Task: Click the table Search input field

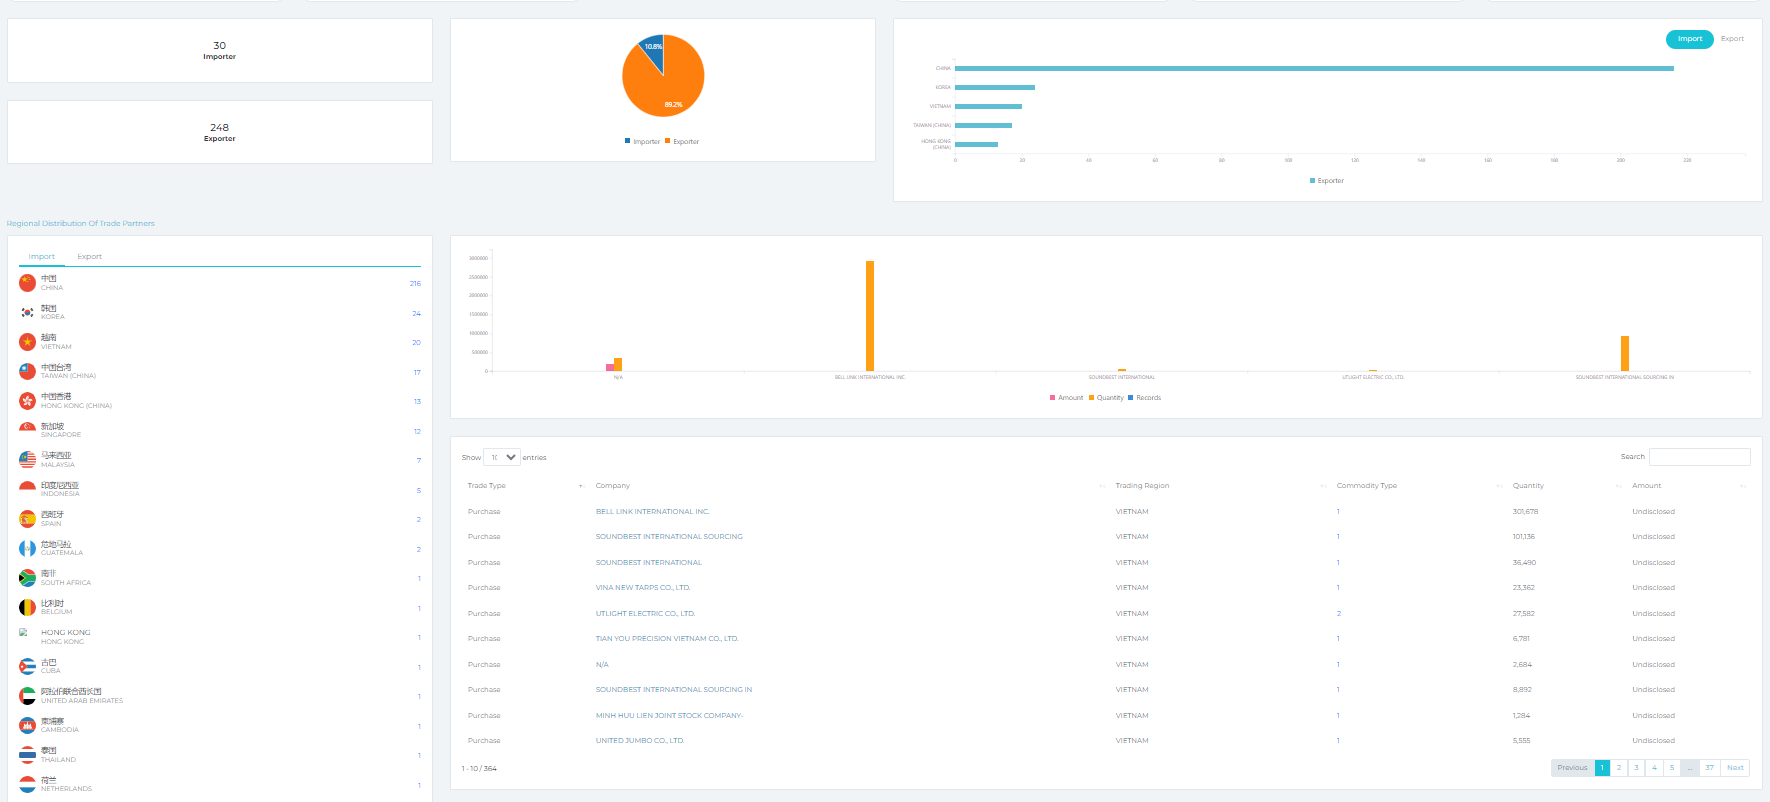Action: (1699, 457)
